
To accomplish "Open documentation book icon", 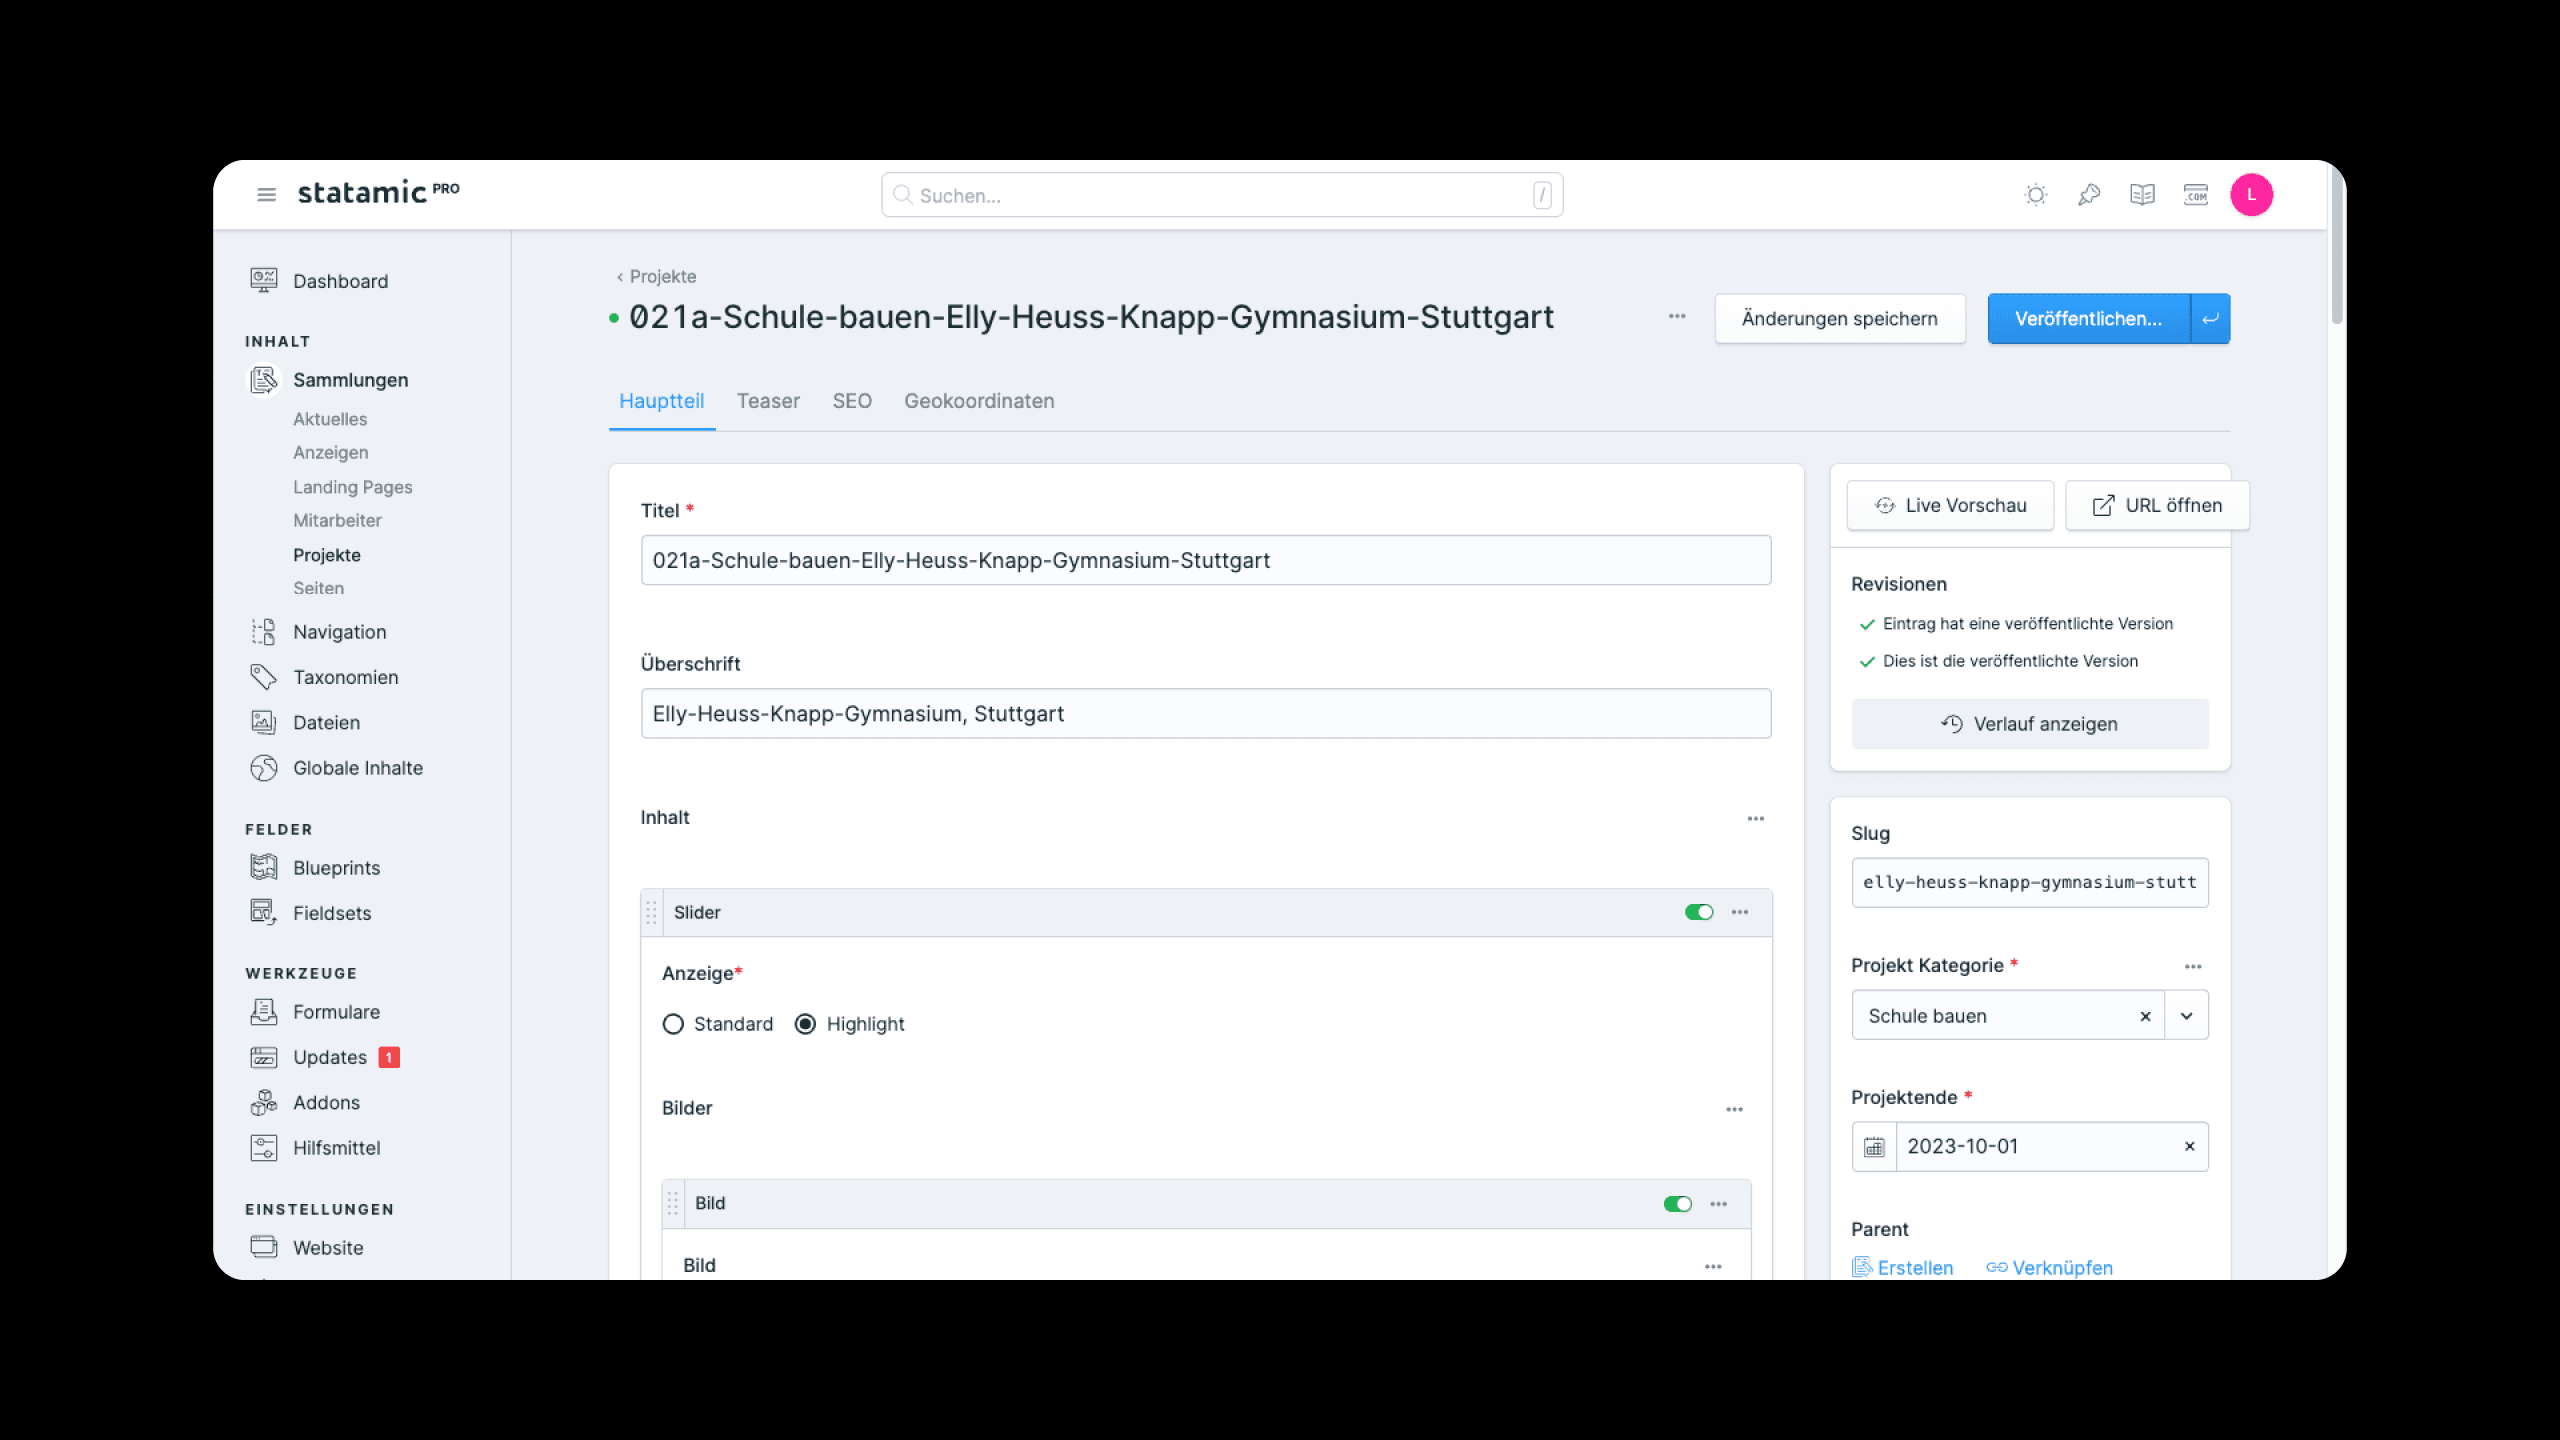I will (2142, 195).
